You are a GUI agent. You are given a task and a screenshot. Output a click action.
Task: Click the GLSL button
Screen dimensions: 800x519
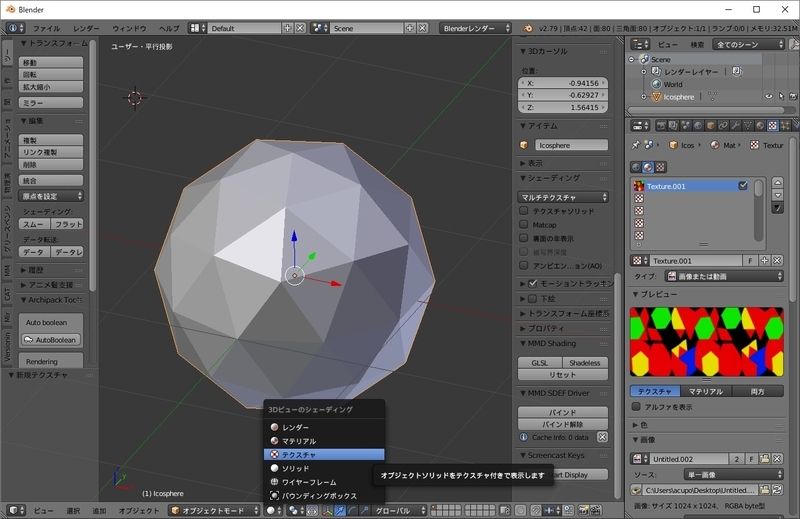pyautogui.click(x=540, y=362)
